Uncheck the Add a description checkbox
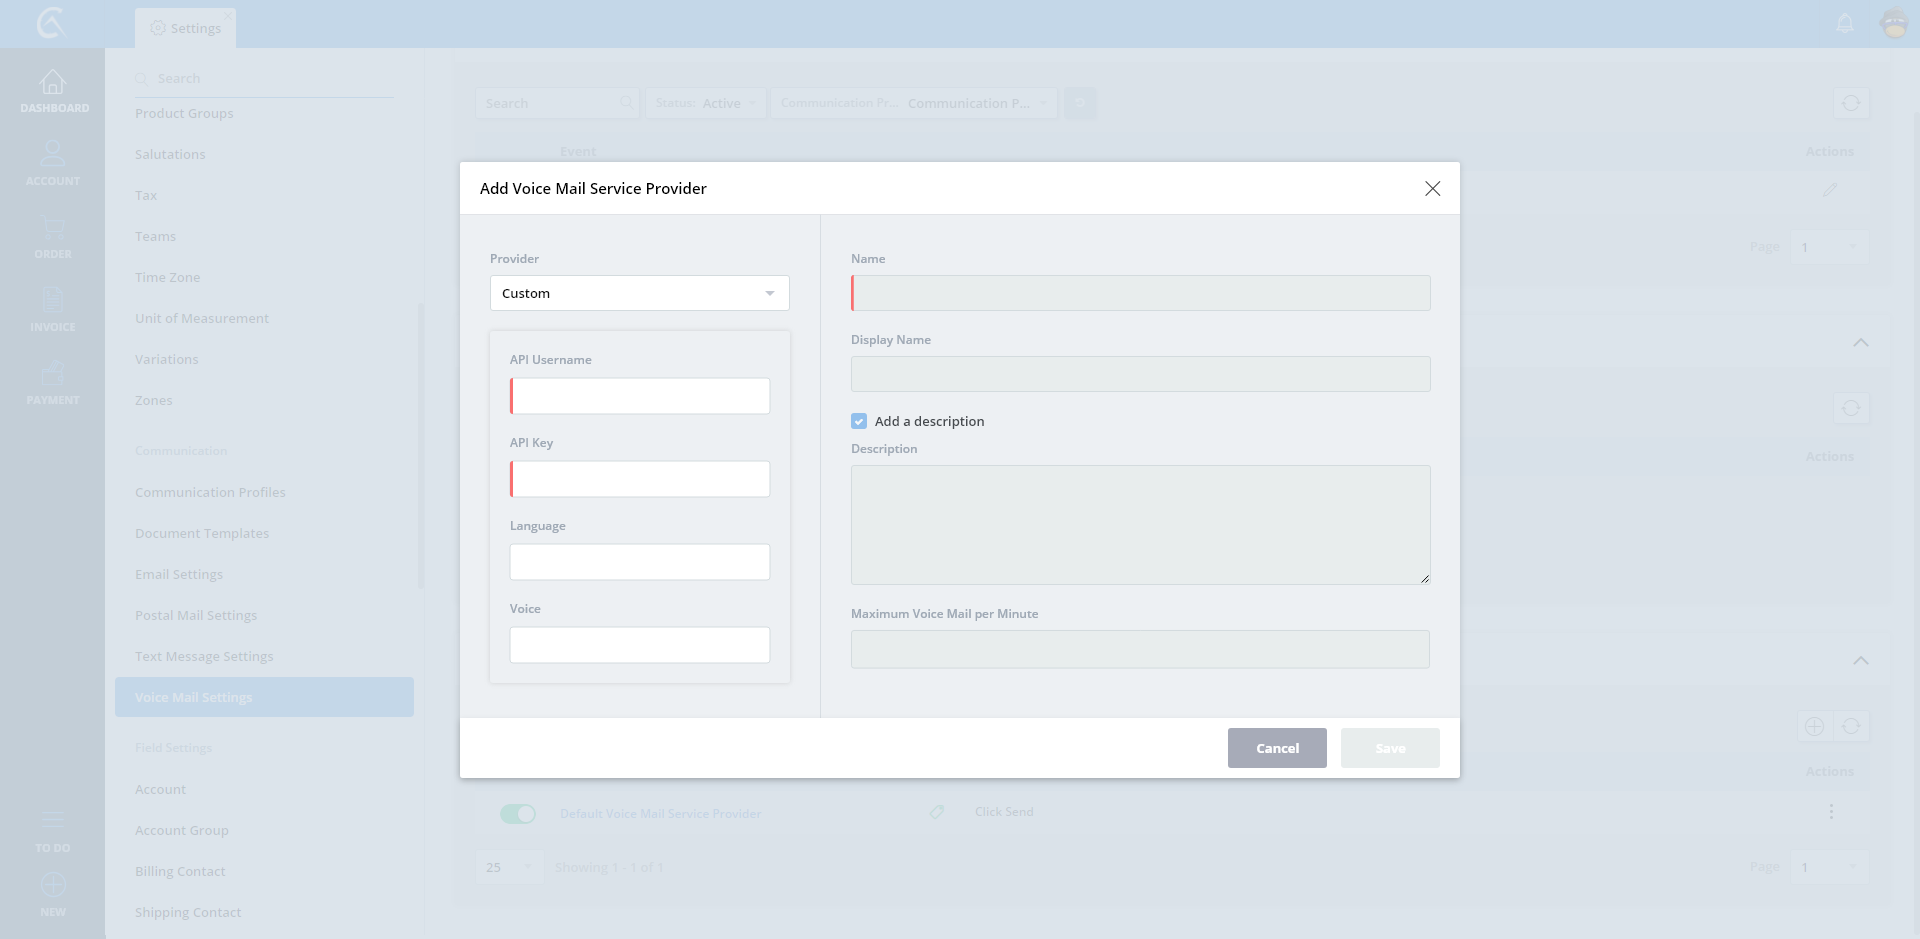 tap(859, 421)
